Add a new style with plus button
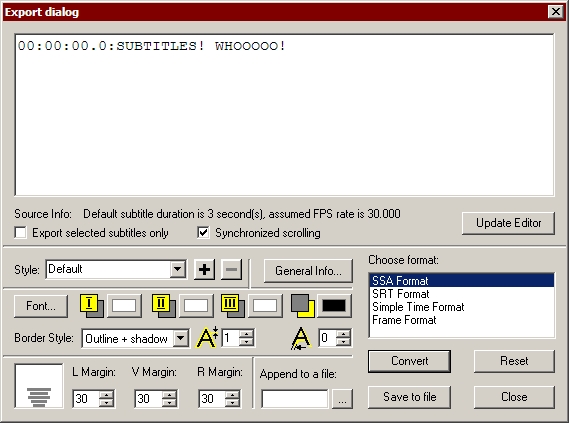Screen dimensions: 569x423 (x=204, y=270)
